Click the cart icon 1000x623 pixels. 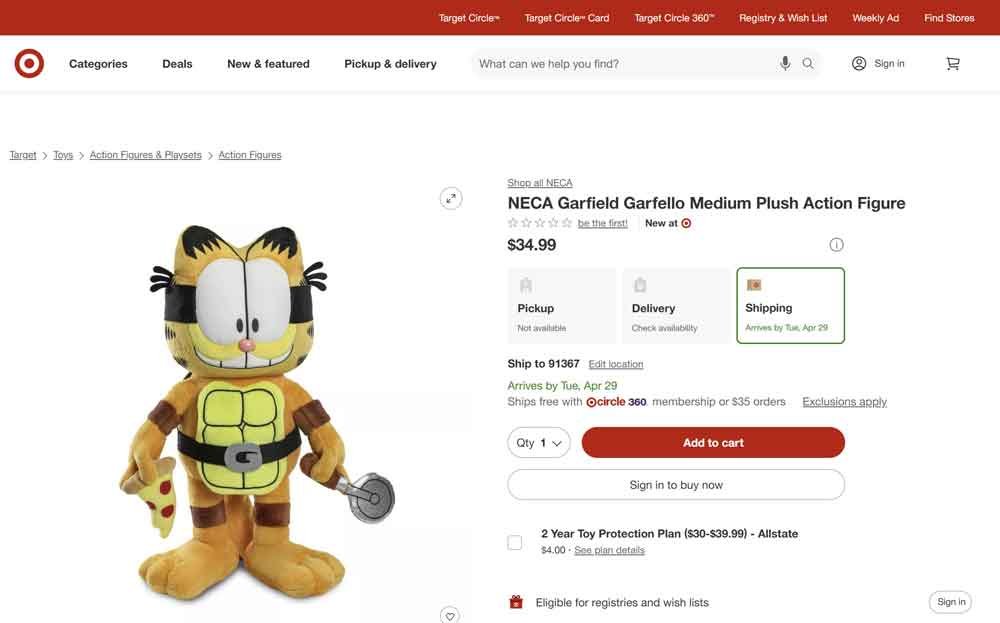click(951, 62)
